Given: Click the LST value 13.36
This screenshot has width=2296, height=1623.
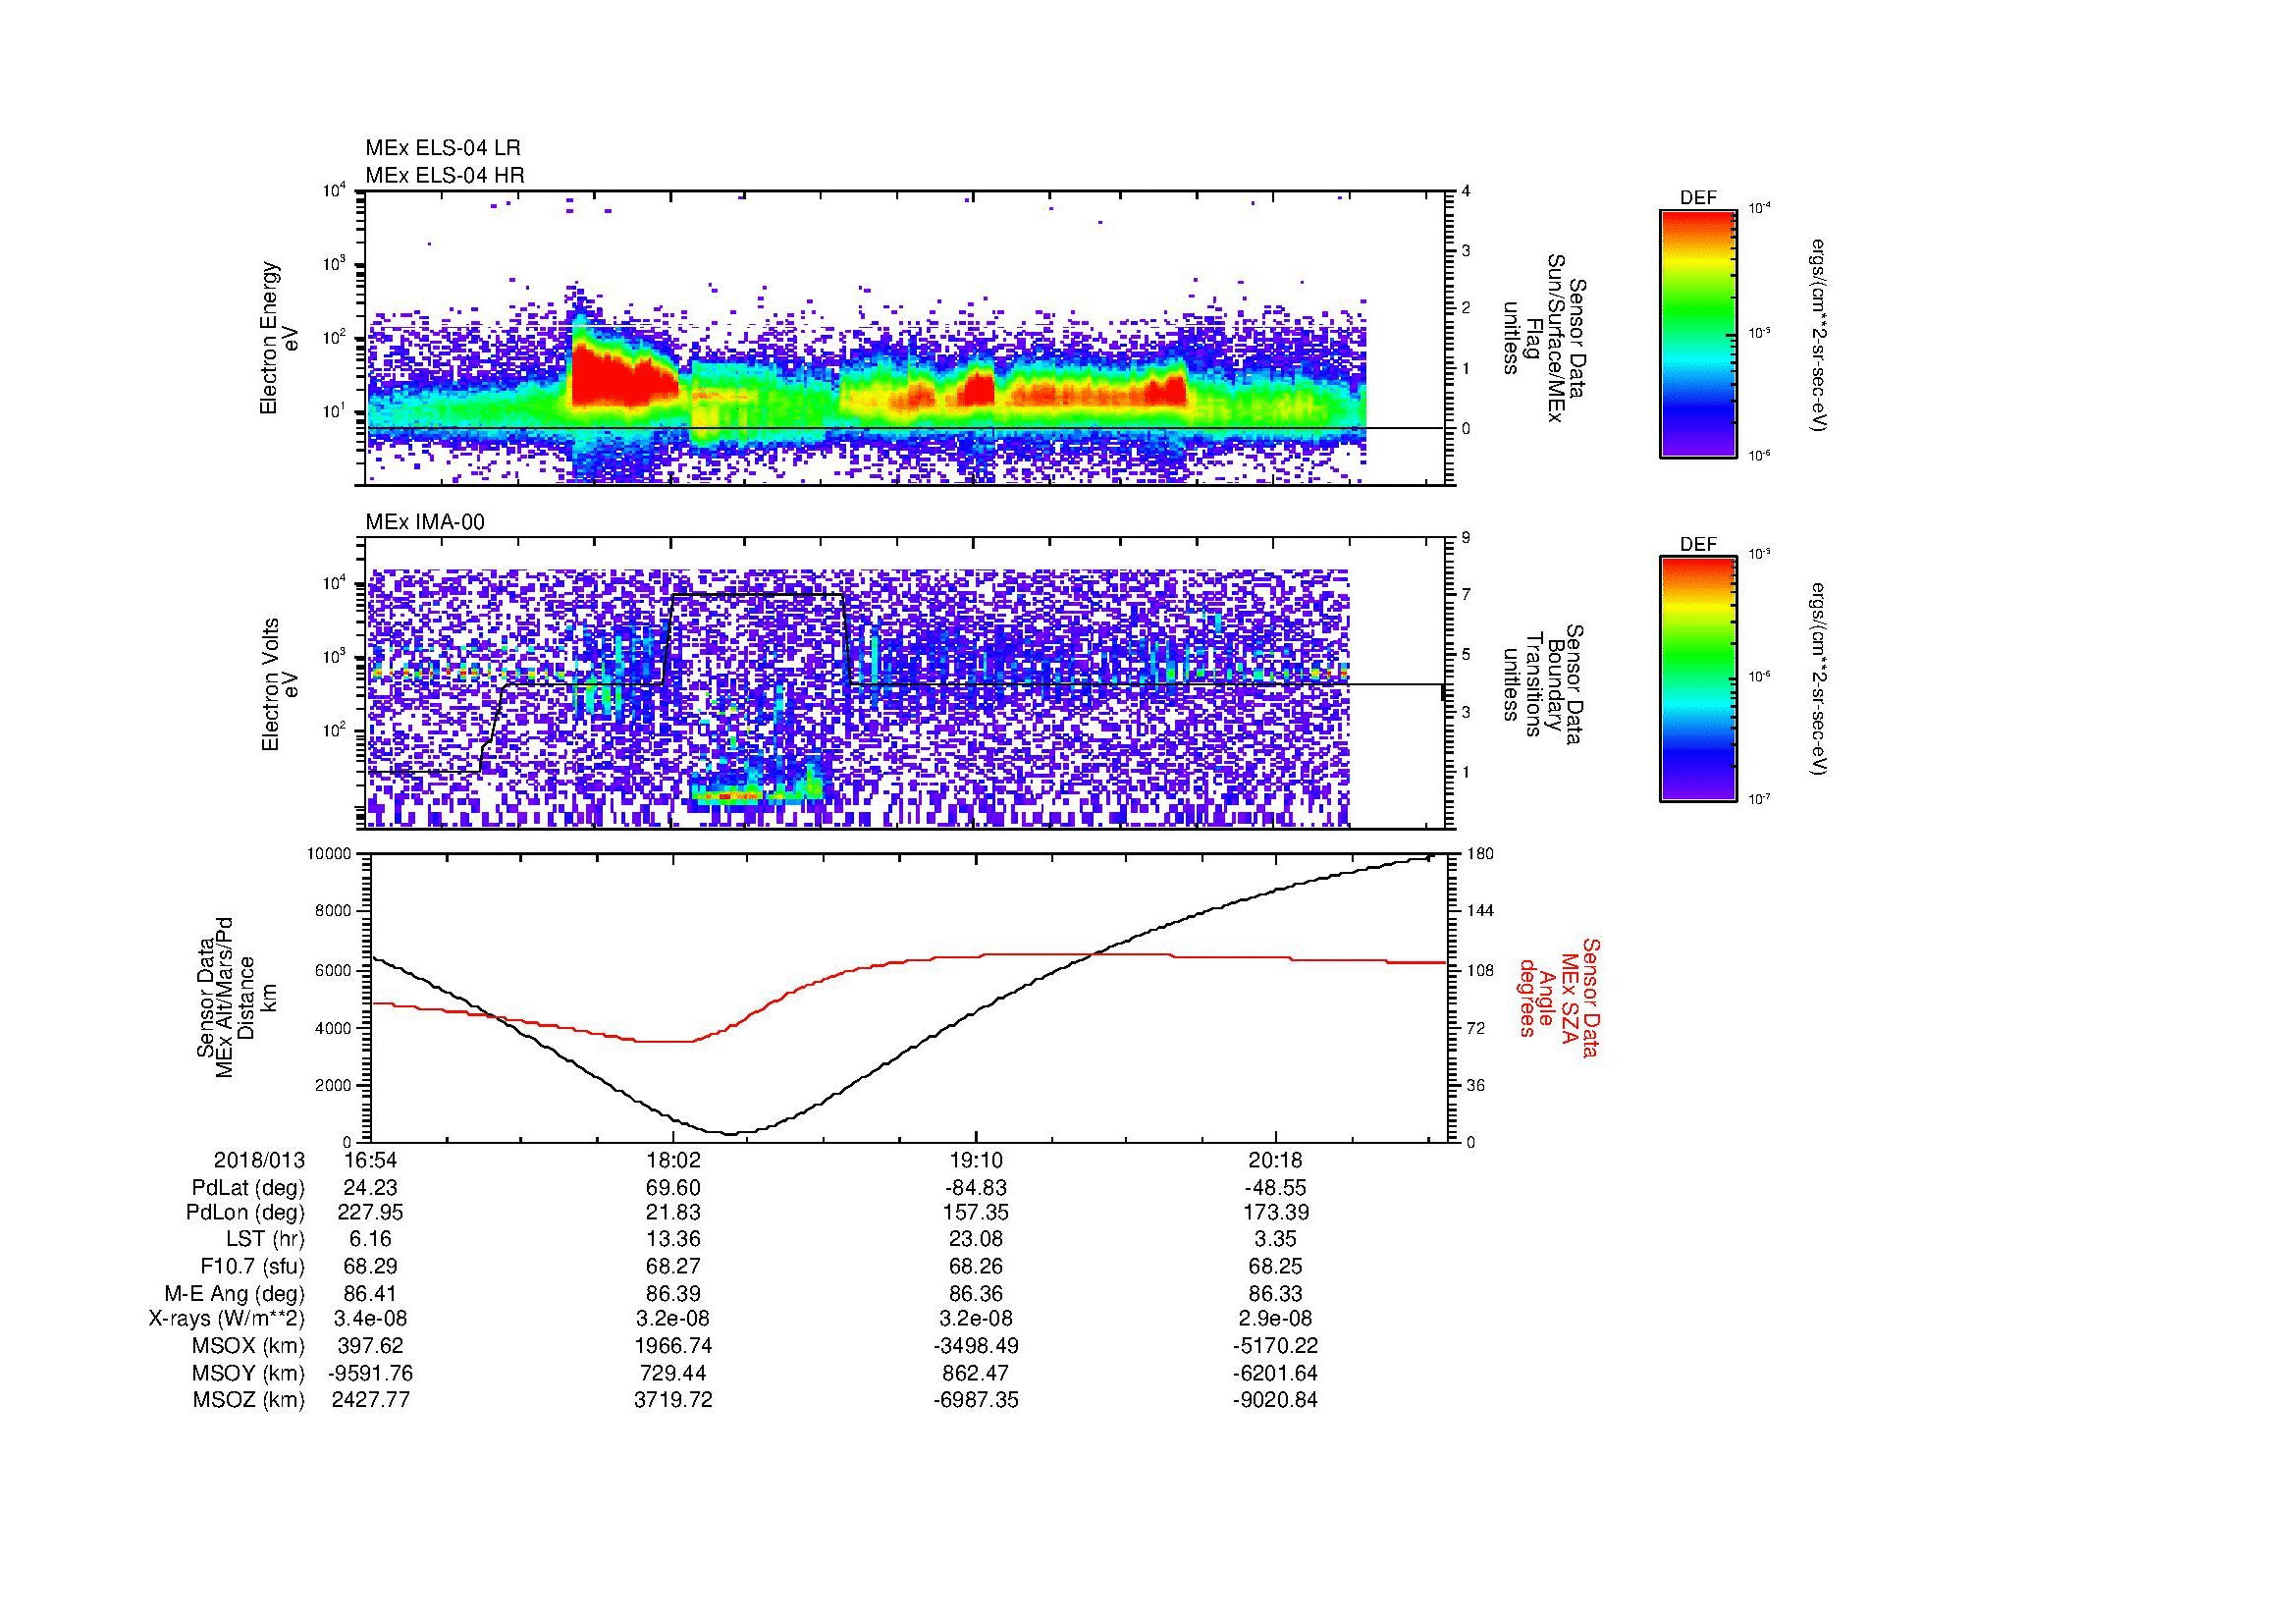Looking at the screenshot, I should coord(673,1240).
